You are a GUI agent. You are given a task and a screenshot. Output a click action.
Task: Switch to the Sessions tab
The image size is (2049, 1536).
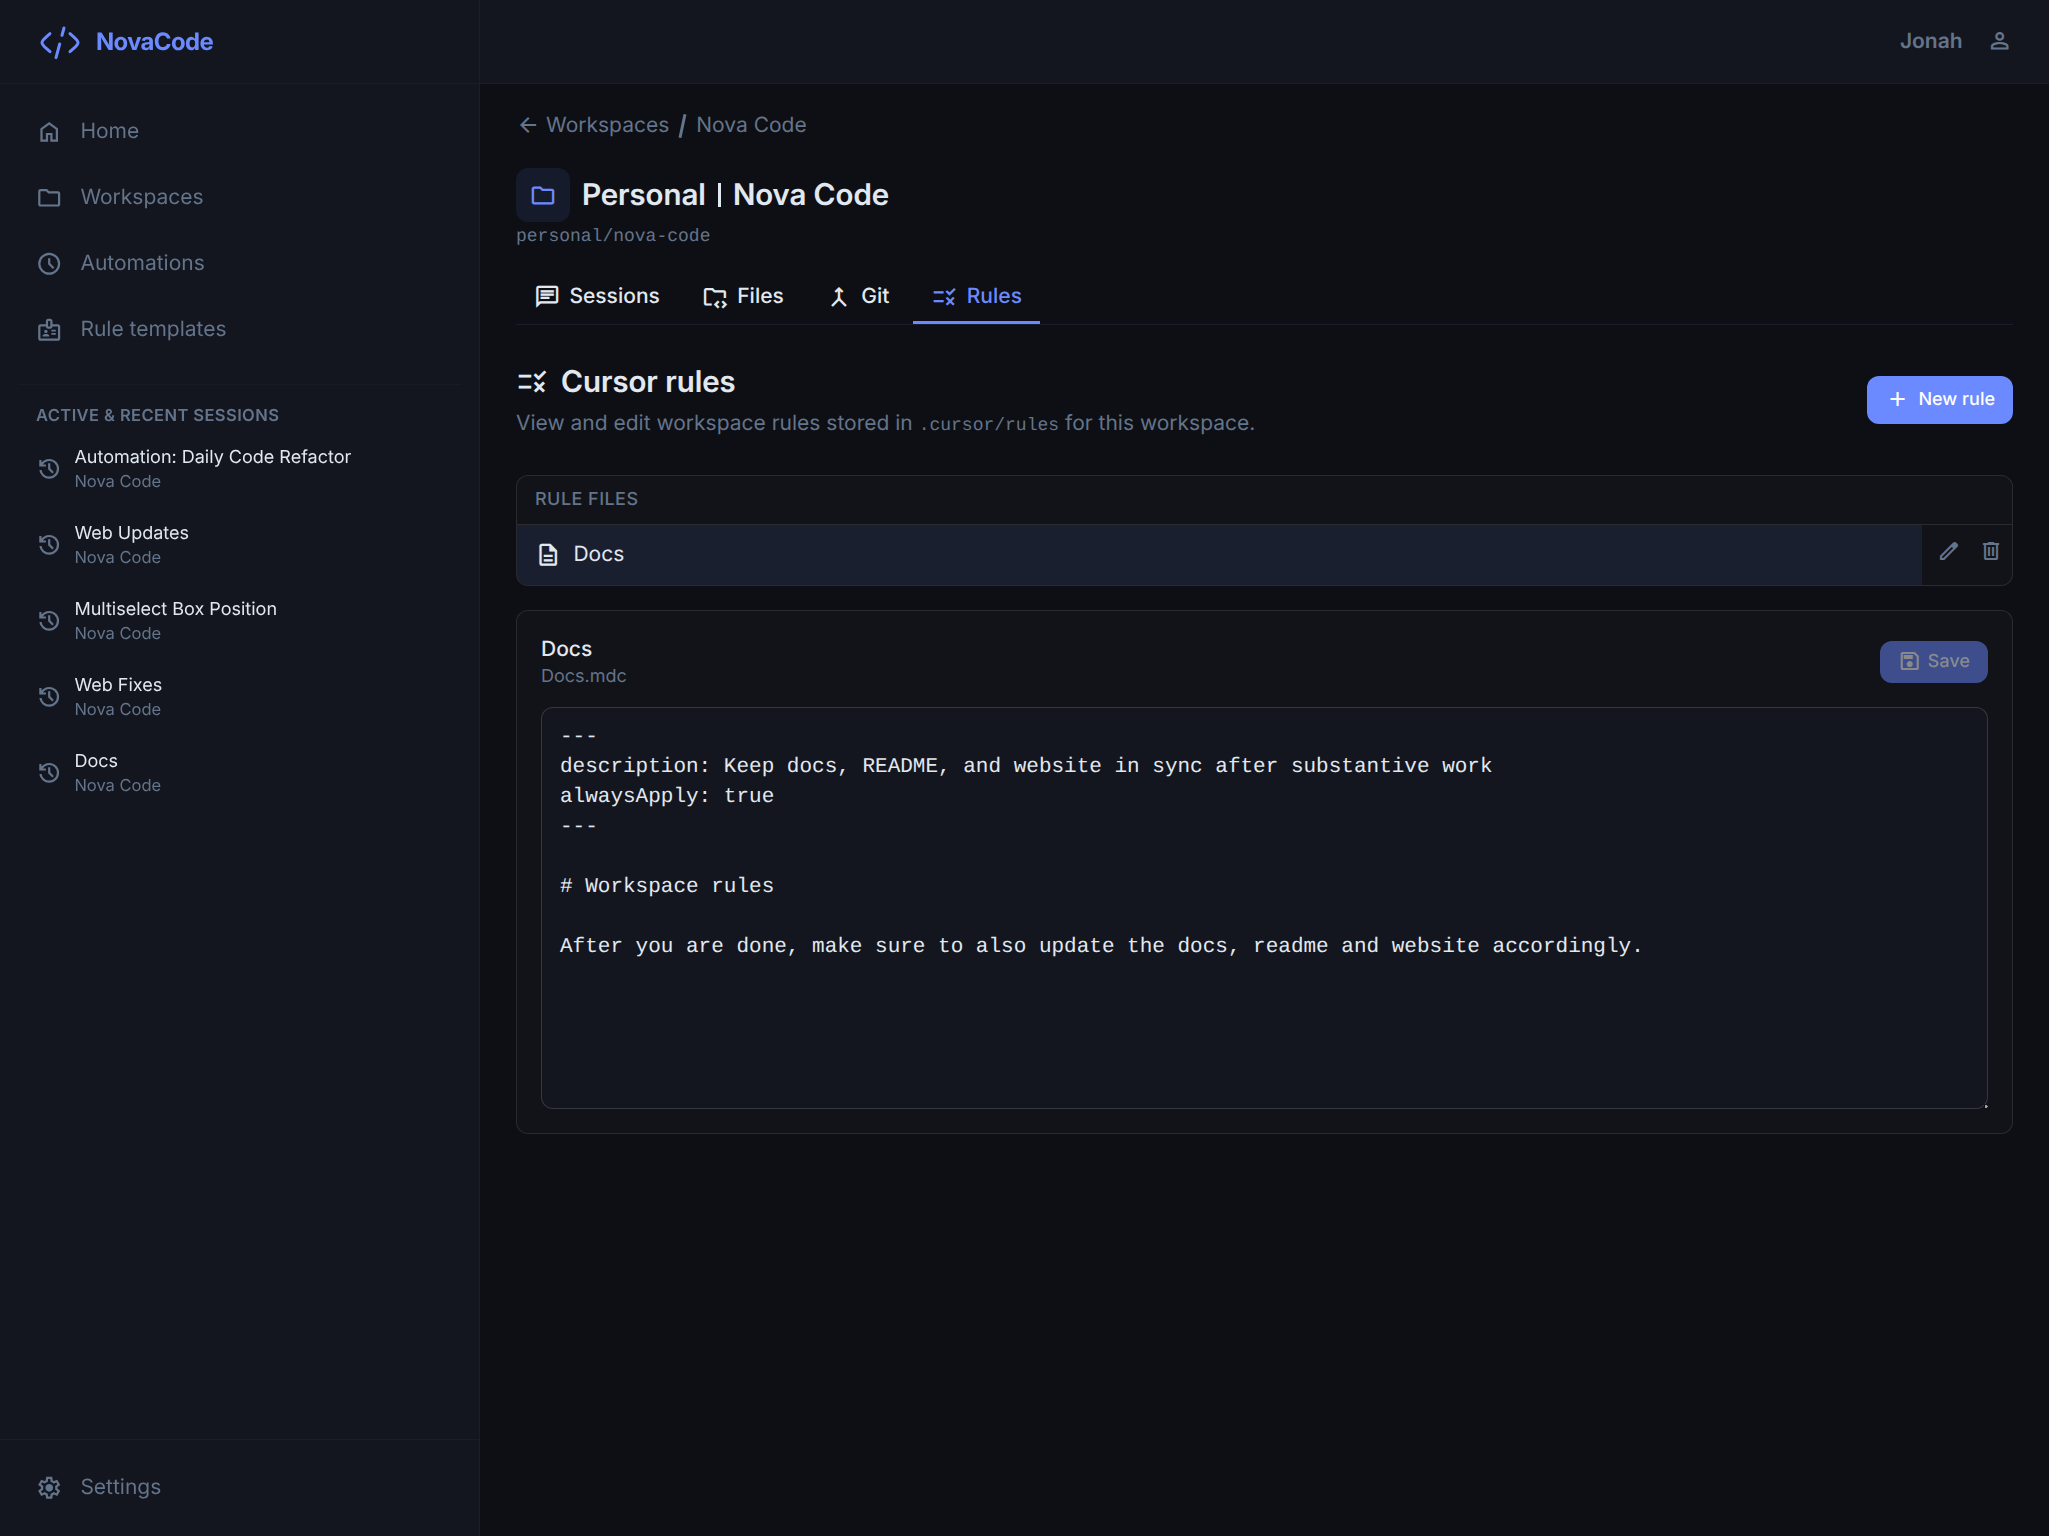(x=597, y=296)
